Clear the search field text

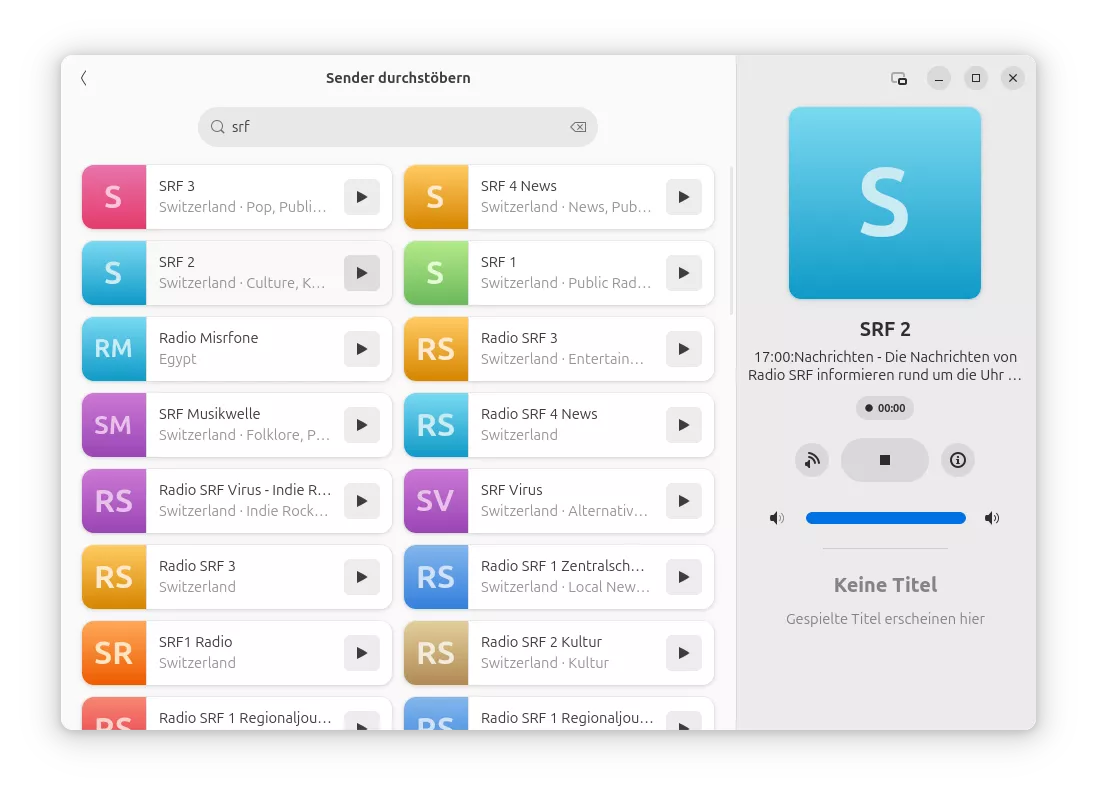pos(578,127)
